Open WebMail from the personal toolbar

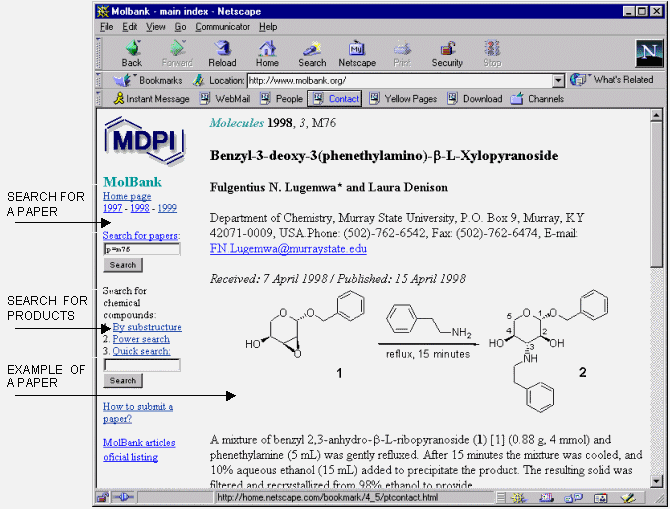tap(226, 99)
